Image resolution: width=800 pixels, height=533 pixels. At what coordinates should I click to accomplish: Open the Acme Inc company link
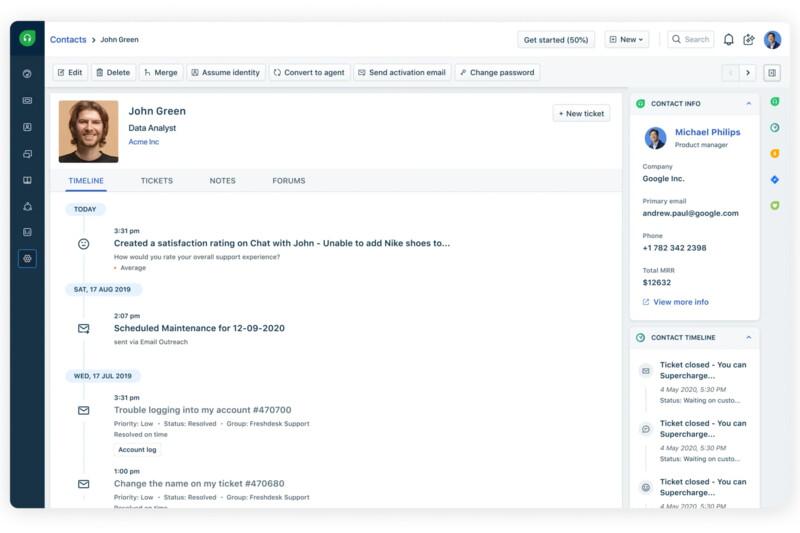pos(143,142)
